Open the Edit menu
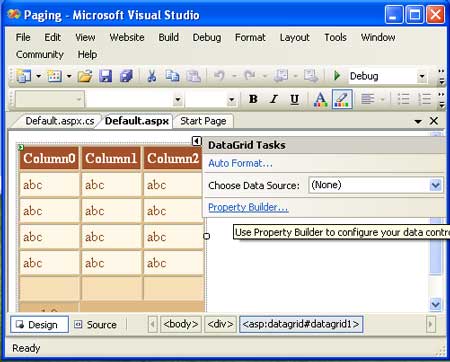The image size is (450, 362). (x=53, y=37)
